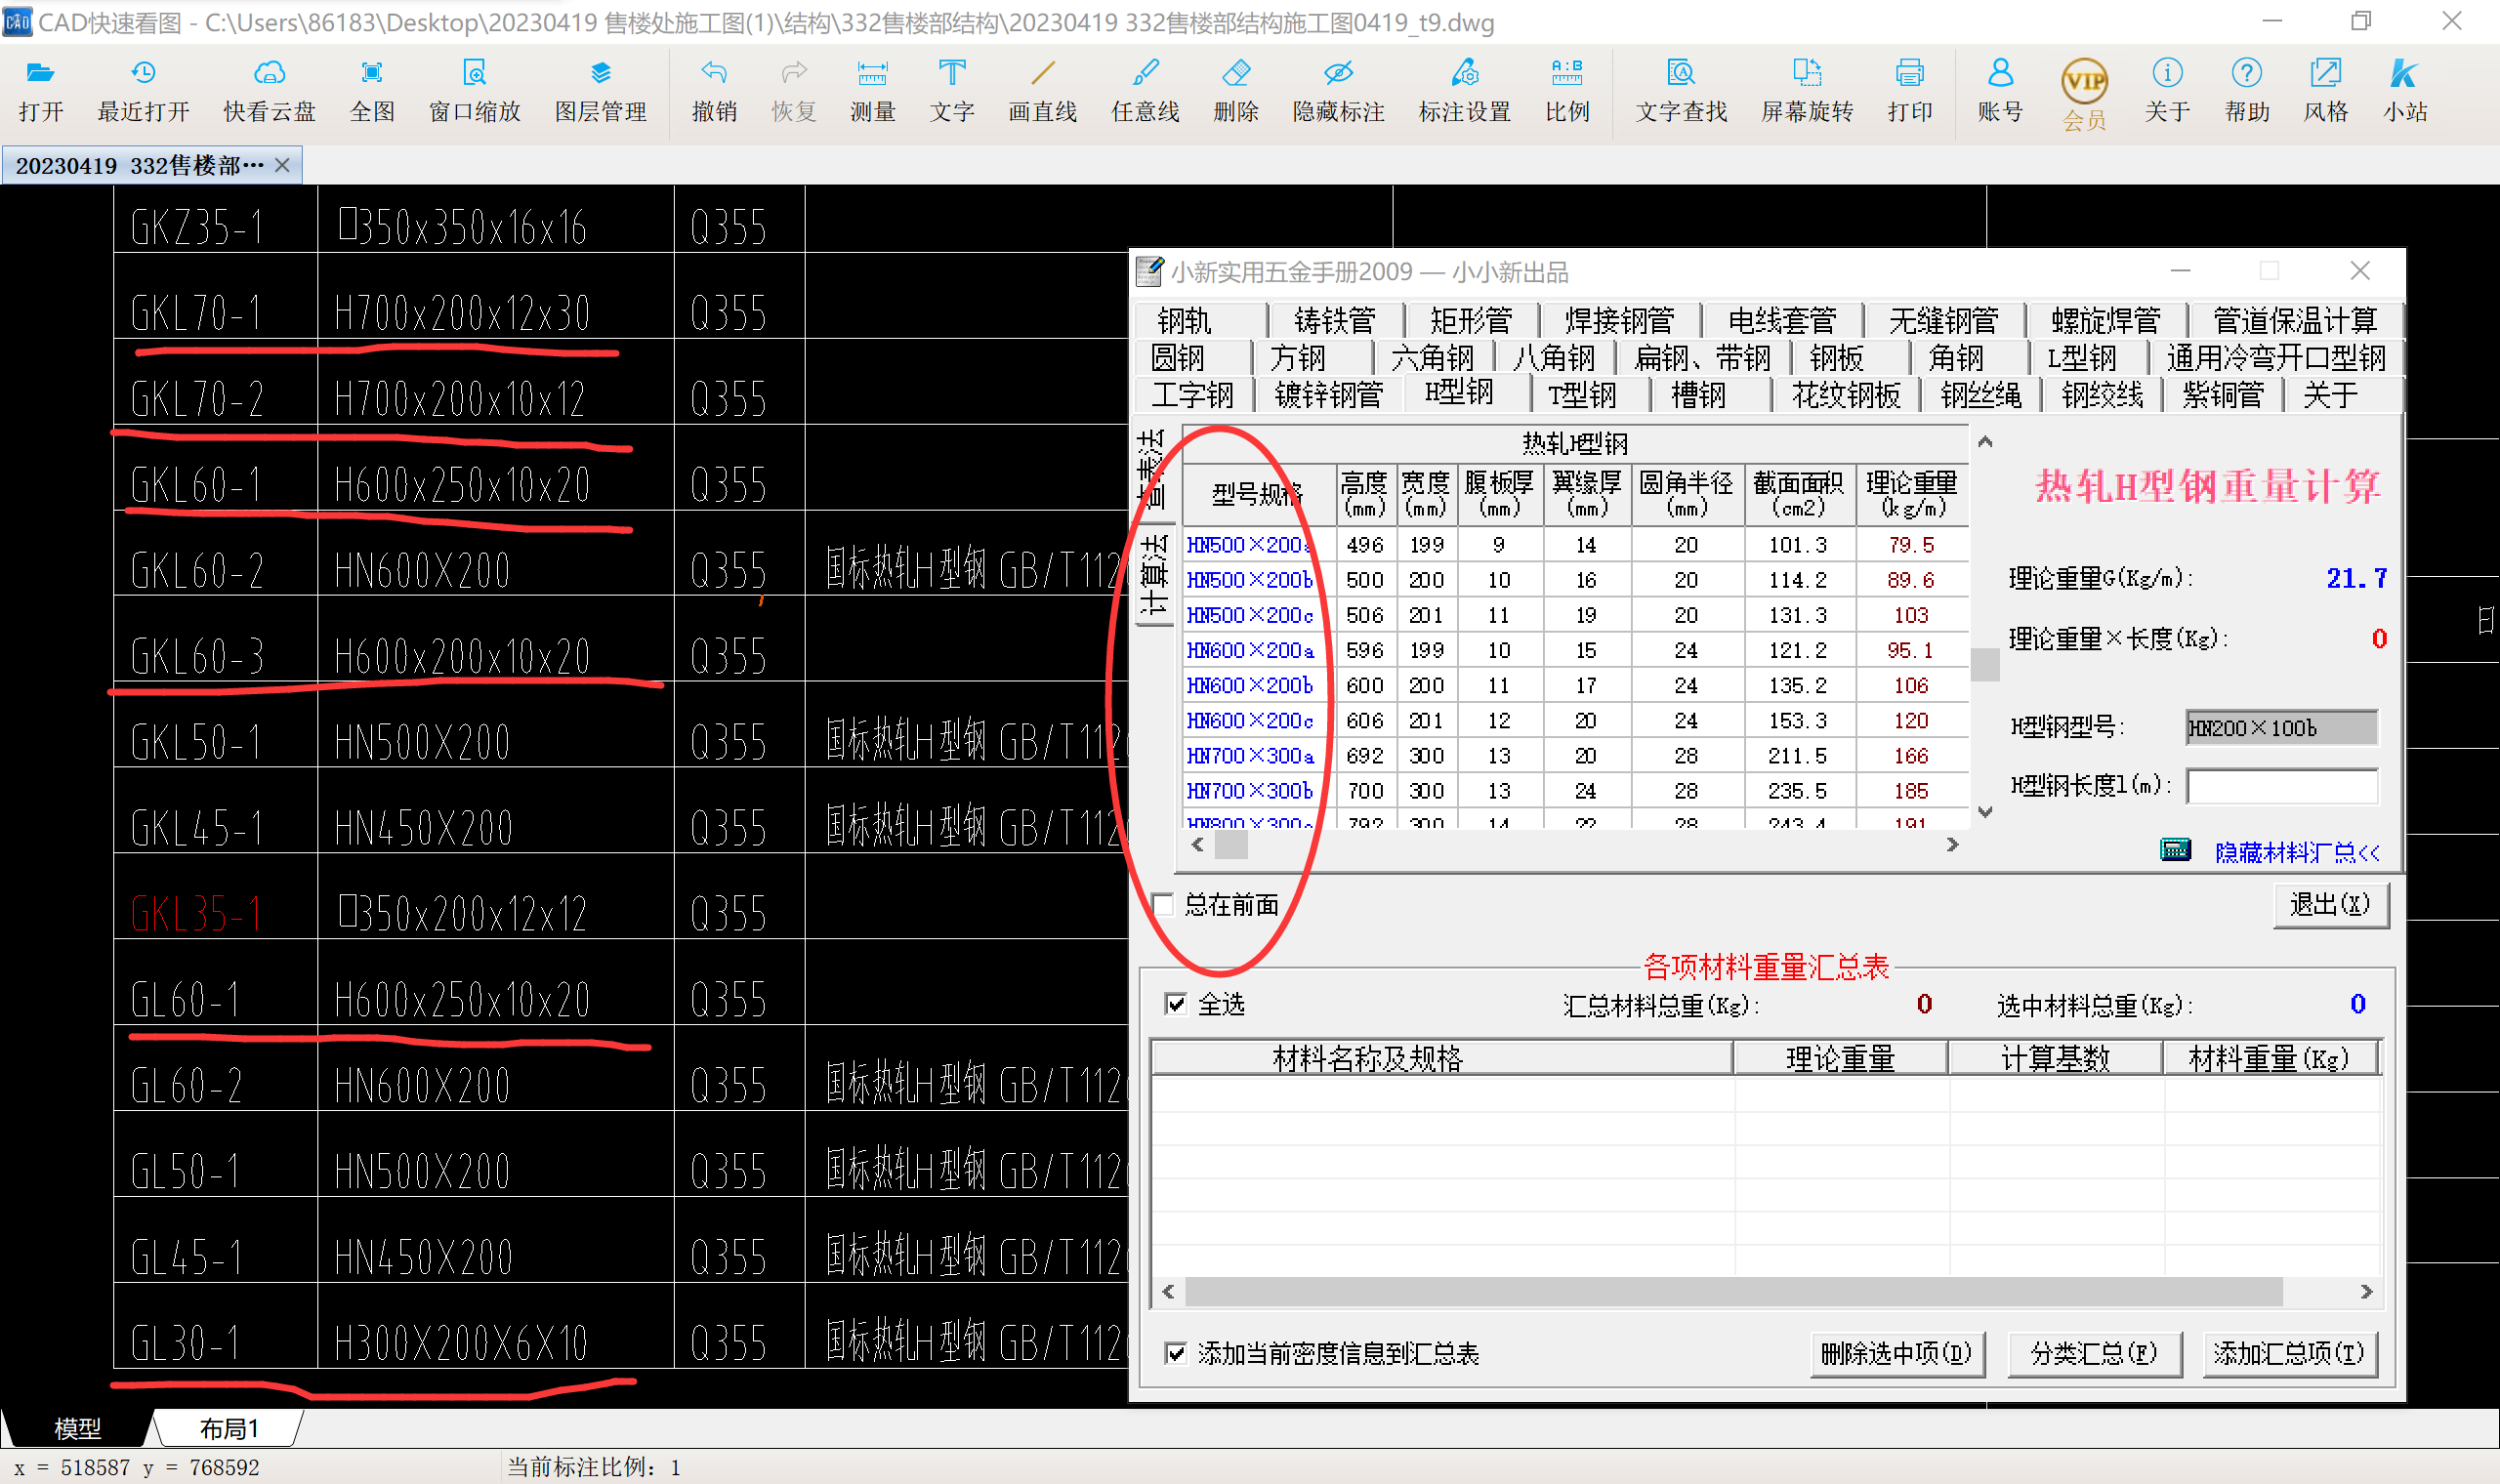The height and width of the screenshot is (1484, 2500).
Task: Uncheck the 全选 select-all checkbox
Action: click(1176, 1003)
